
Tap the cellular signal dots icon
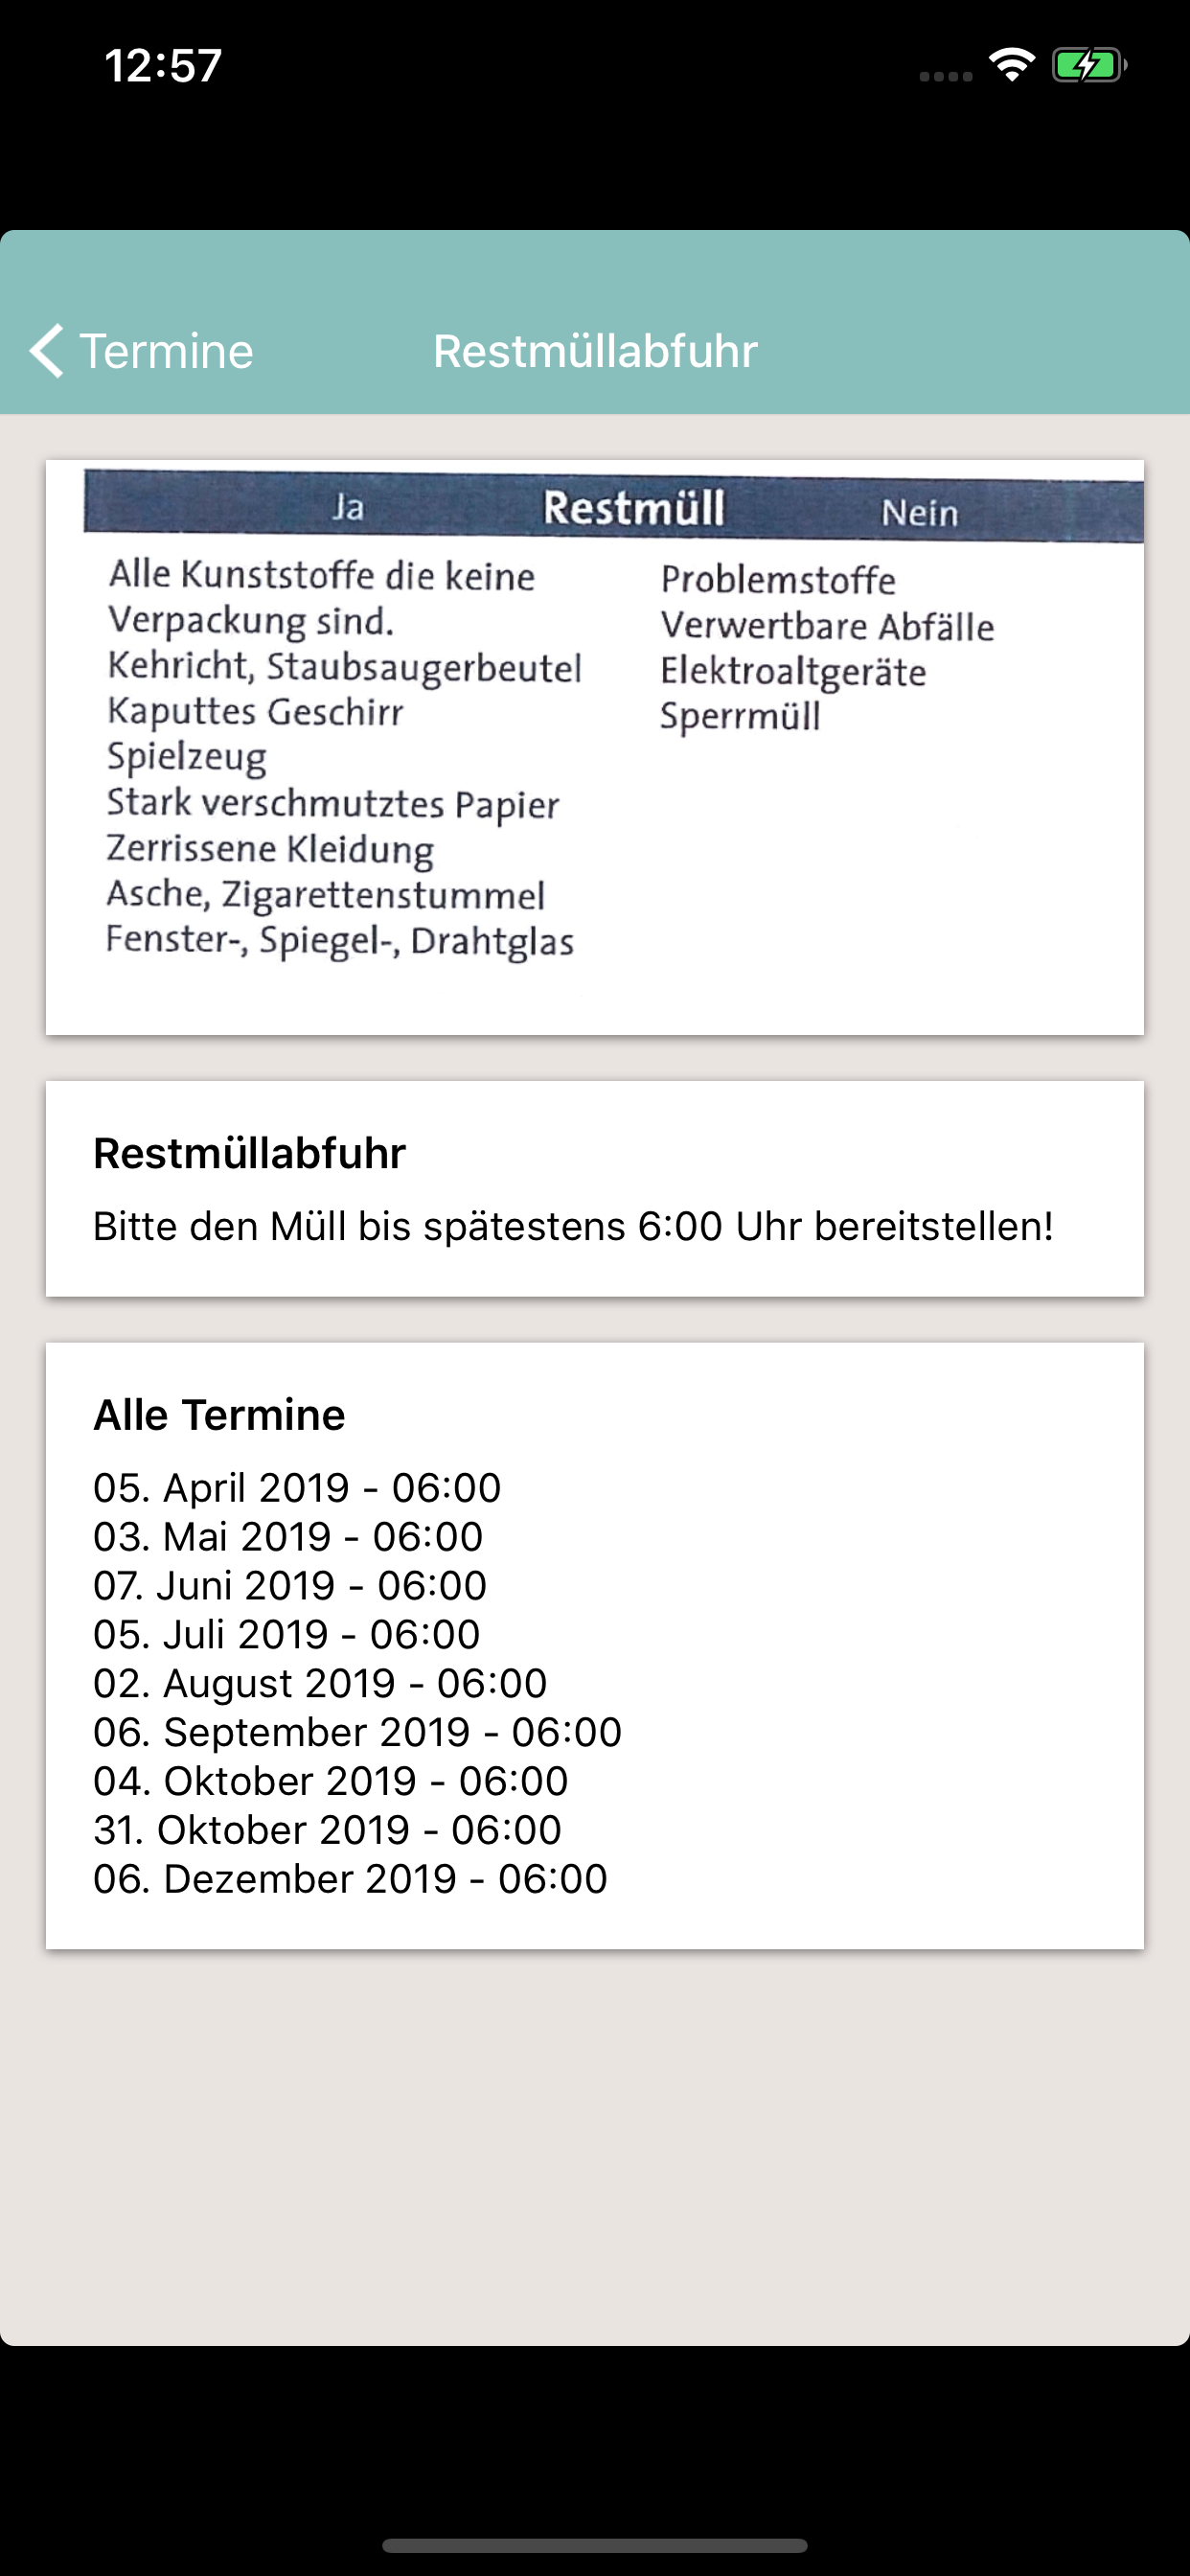(x=945, y=76)
